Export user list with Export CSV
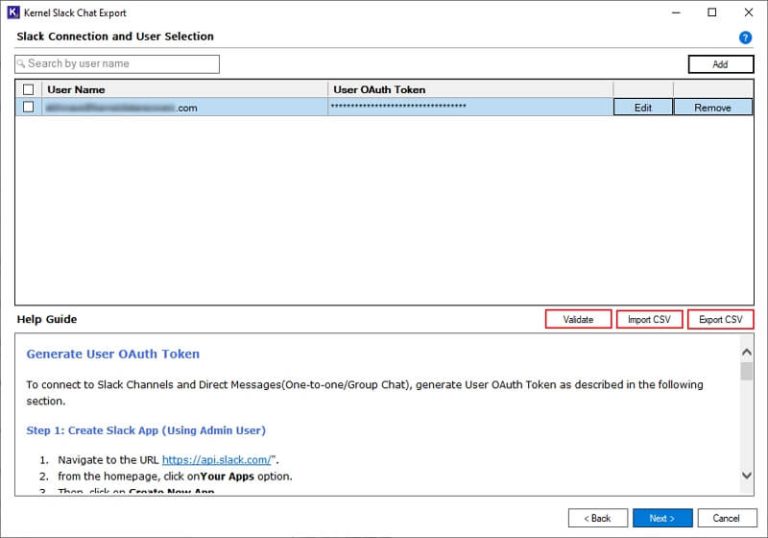The width and height of the screenshot is (768, 538). (x=720, y=320)
